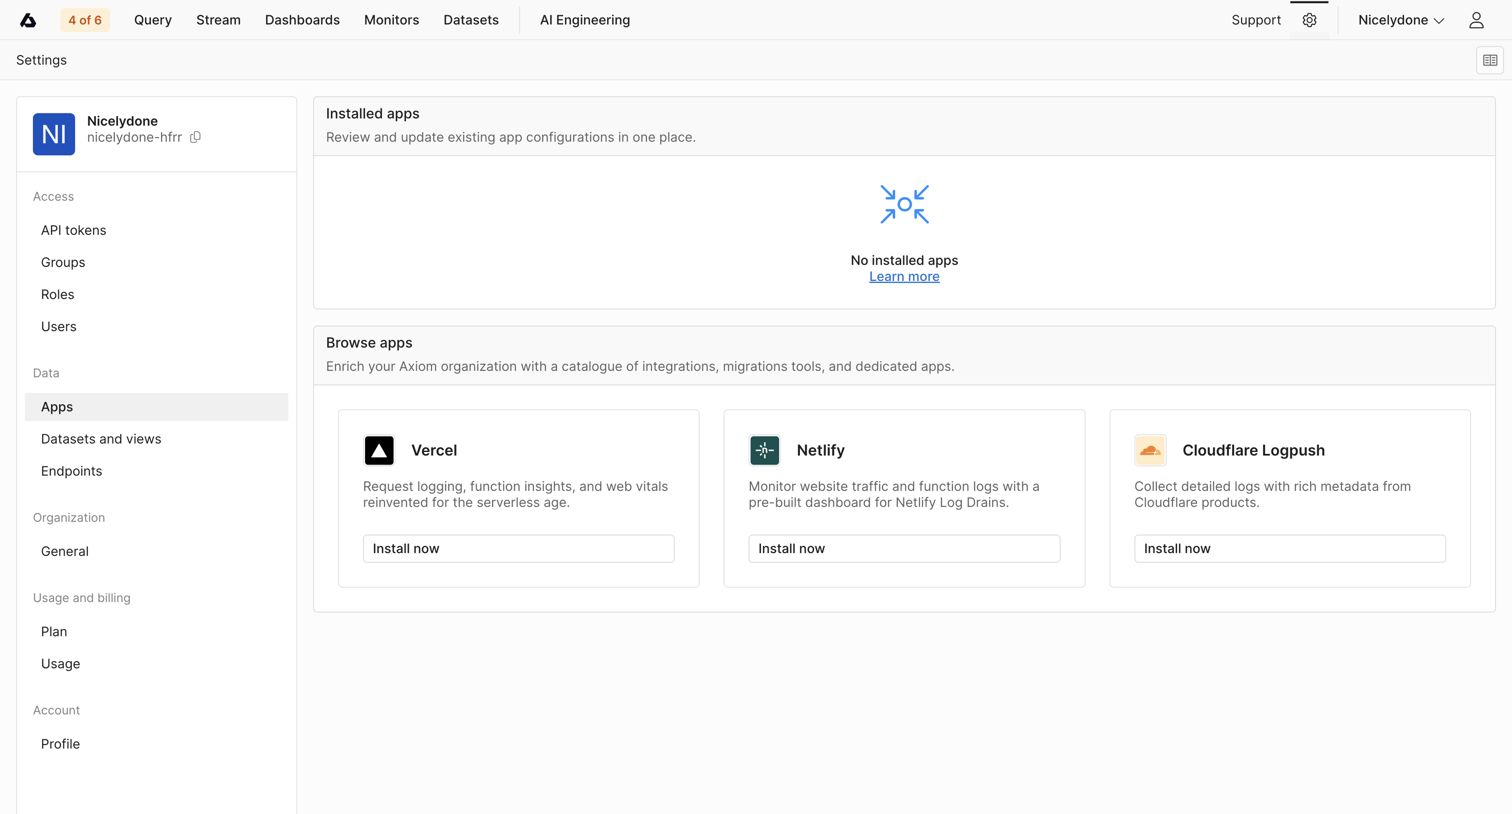This screenshot has height=814, width=1512.
Task: Open the Usage page
Action: (157, 664)
